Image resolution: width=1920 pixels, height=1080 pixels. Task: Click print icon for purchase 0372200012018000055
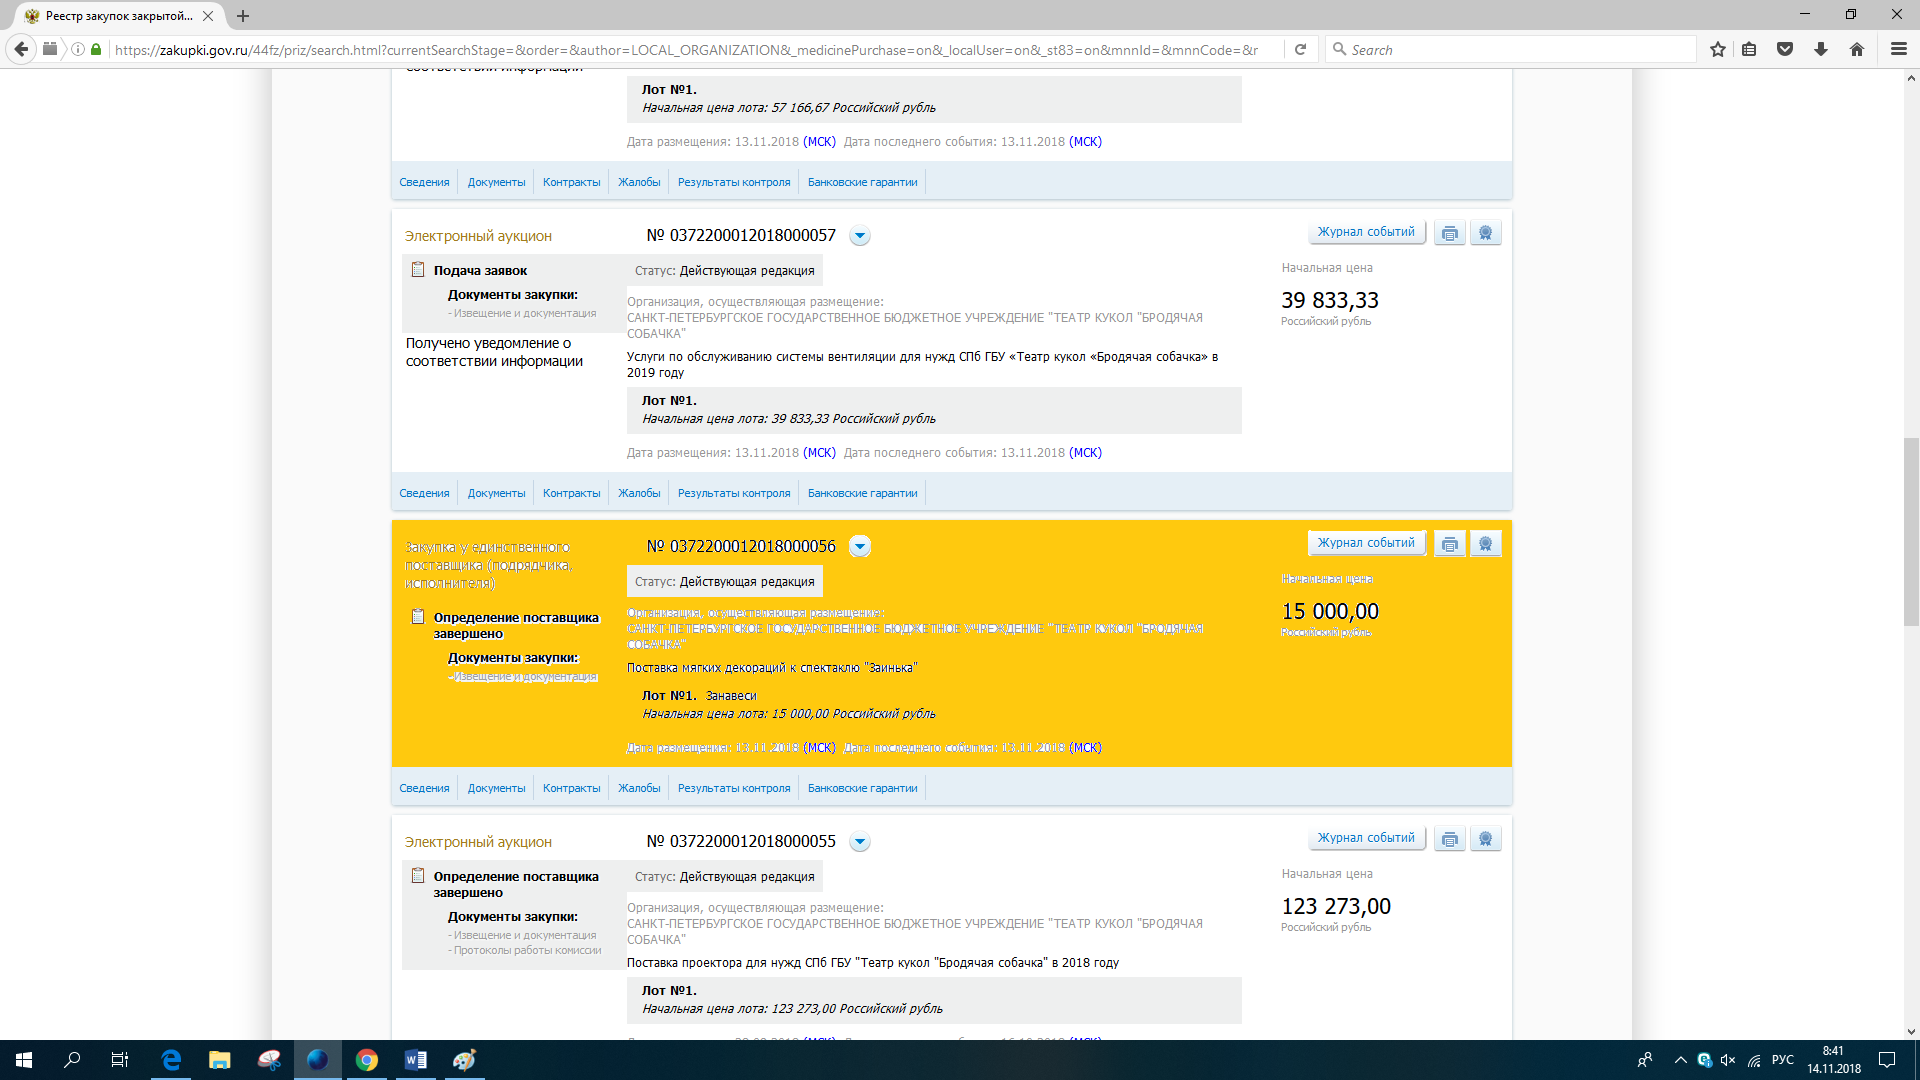[1449, 839]
